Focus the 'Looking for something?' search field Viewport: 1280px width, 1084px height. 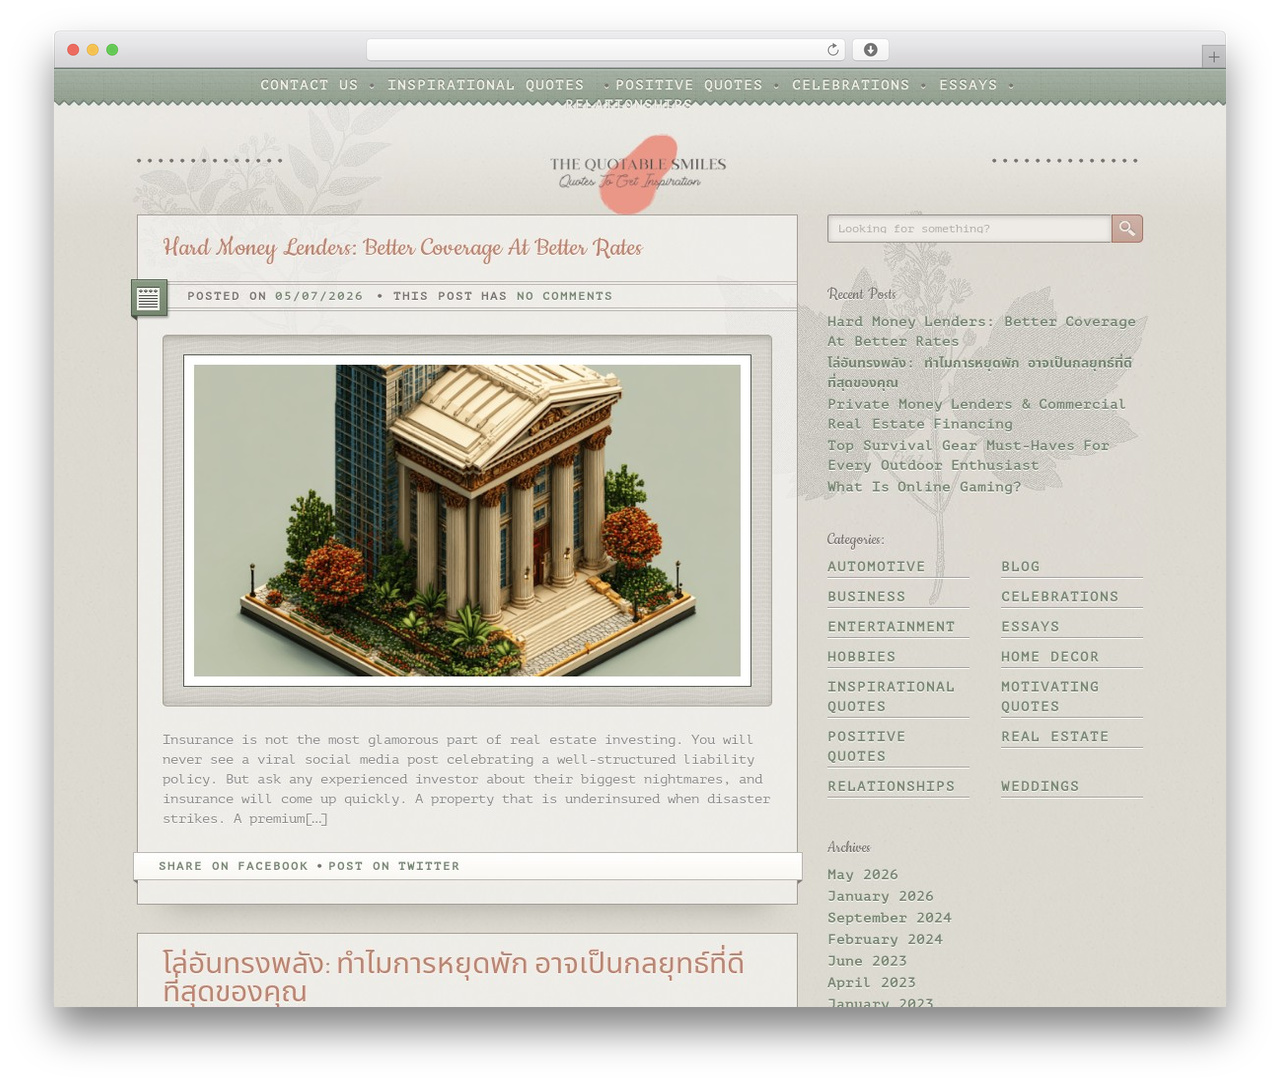click(x=969, y=229)
